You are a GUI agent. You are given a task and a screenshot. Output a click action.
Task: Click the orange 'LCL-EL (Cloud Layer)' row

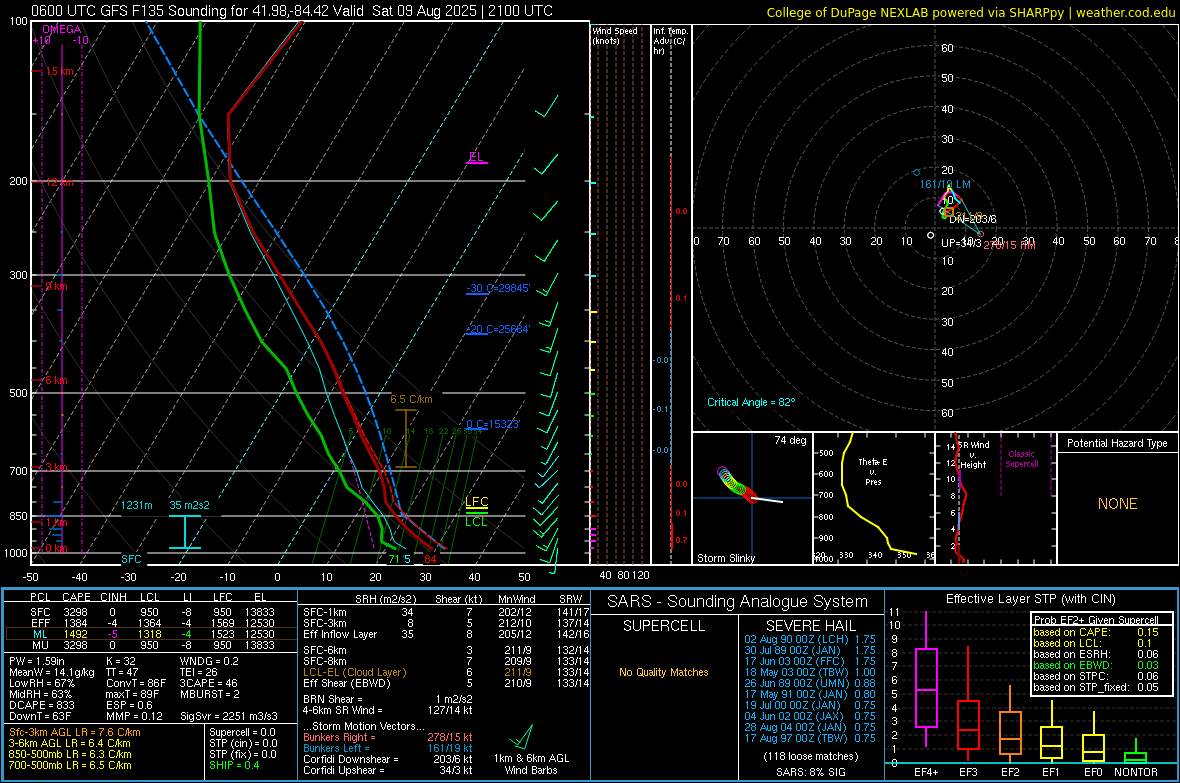(447, 672)
